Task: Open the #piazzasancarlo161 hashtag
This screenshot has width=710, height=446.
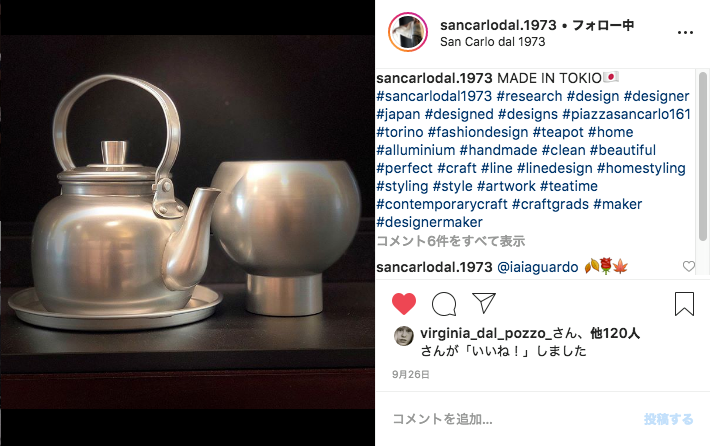Action: (626, 114)
